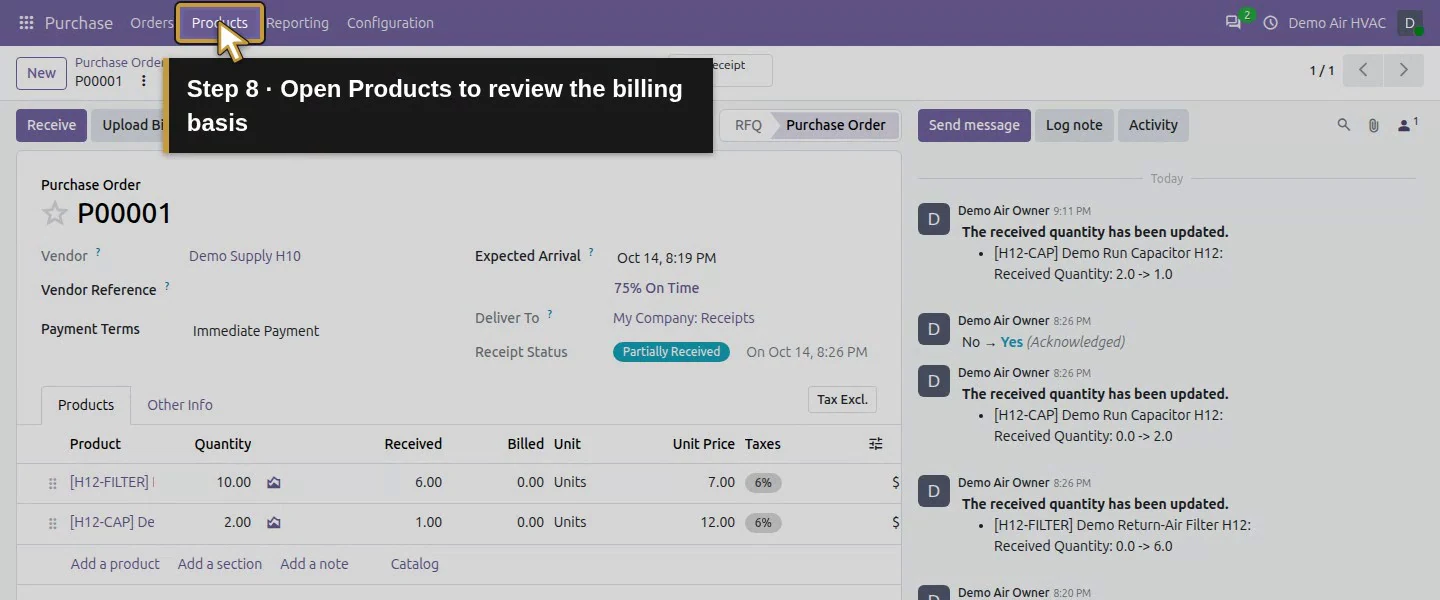Click the unit price 12.00 cell
Viewport: 1440px width, 600px height.
click(717, 522)
